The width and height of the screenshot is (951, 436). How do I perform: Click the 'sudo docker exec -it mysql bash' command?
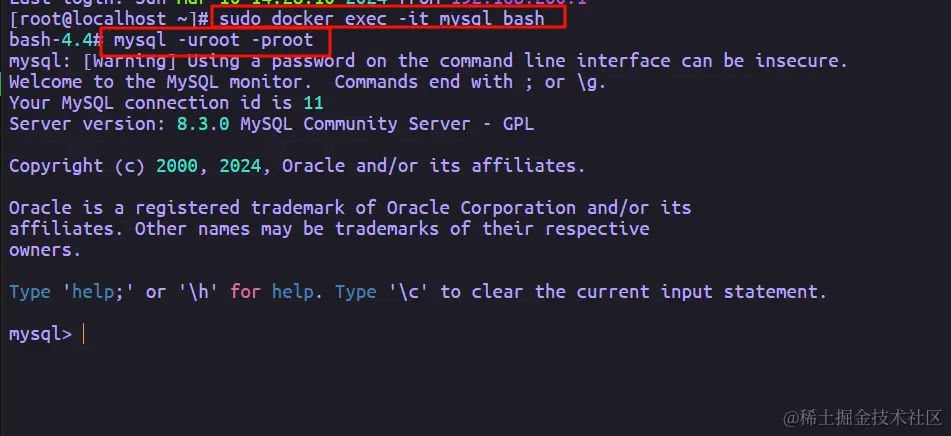coord(381,19)
